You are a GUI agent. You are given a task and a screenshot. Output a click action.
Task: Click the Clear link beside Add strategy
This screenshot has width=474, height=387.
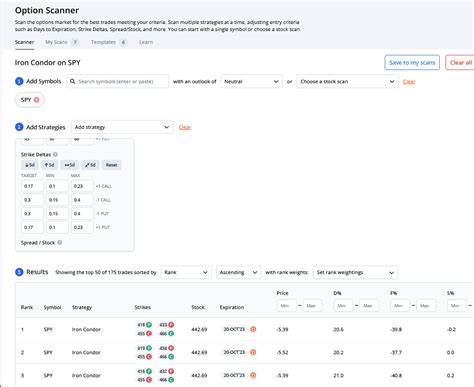(x=185, y=127)
